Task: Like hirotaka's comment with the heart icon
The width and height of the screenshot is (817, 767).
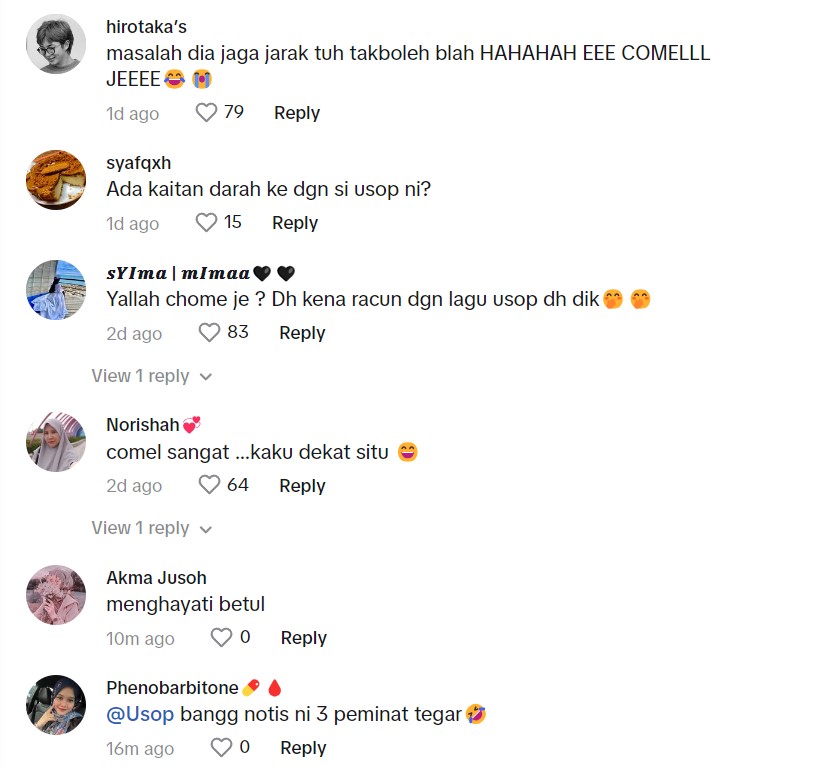Action: tap(206, 113)
